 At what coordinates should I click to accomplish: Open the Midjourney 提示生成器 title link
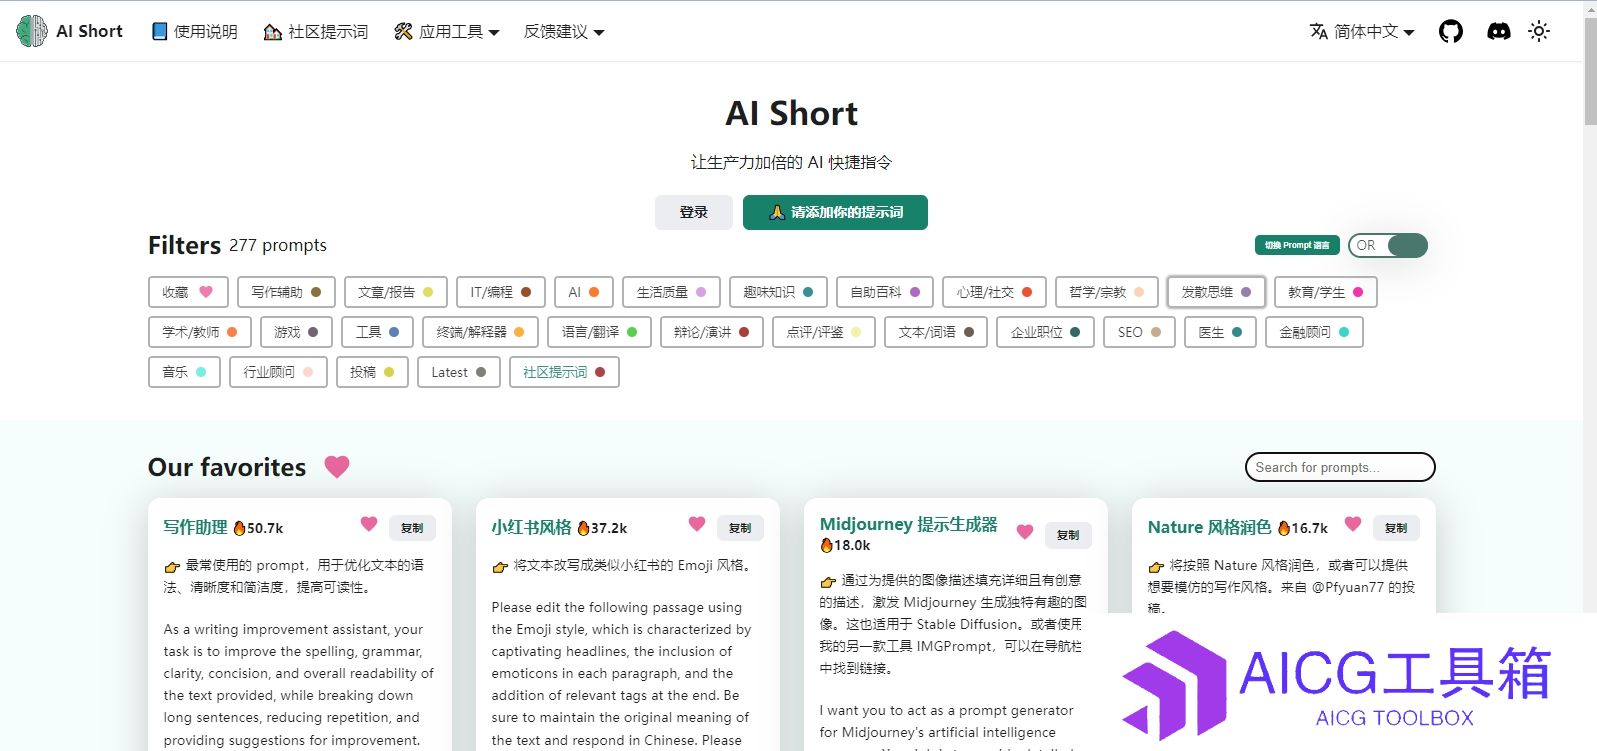909,524
